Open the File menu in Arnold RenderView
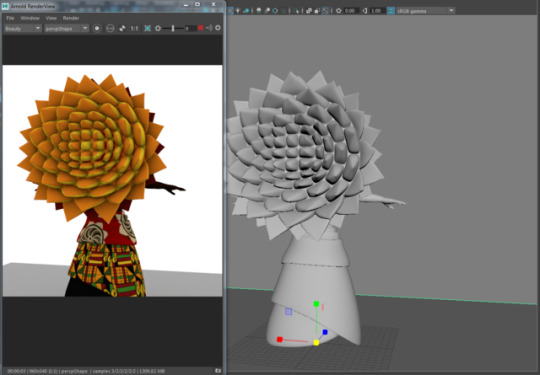The height and width of the screenshot is (375, 540). click(x=10, y=18)
